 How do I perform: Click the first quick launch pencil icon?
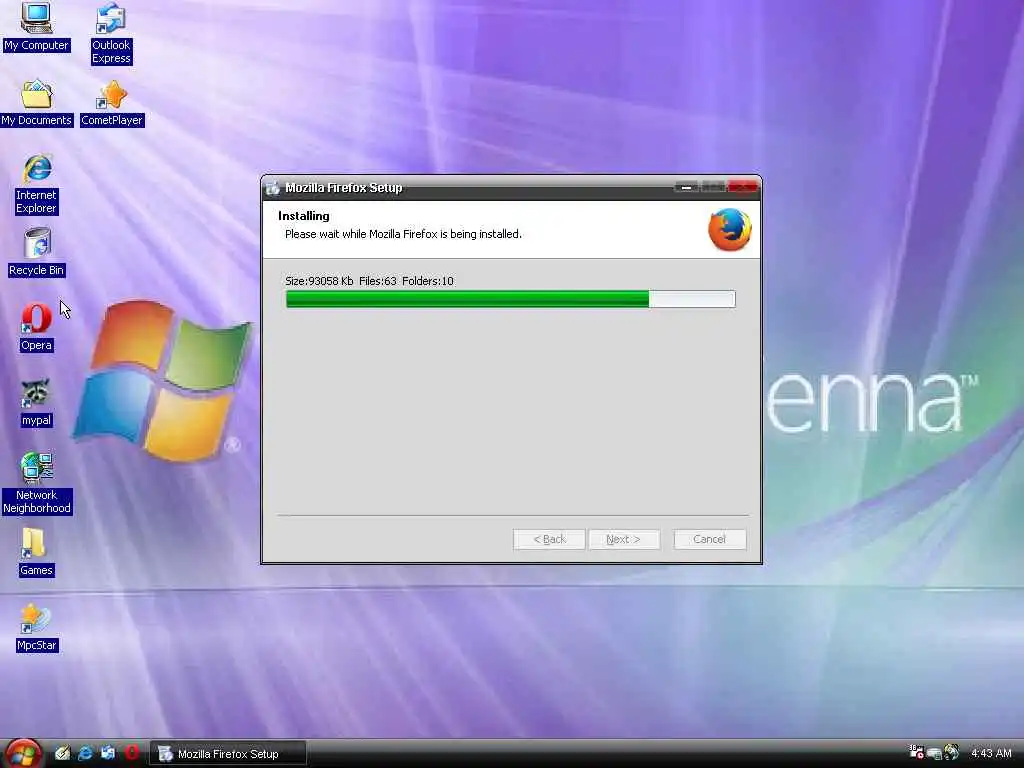[63, 753]
